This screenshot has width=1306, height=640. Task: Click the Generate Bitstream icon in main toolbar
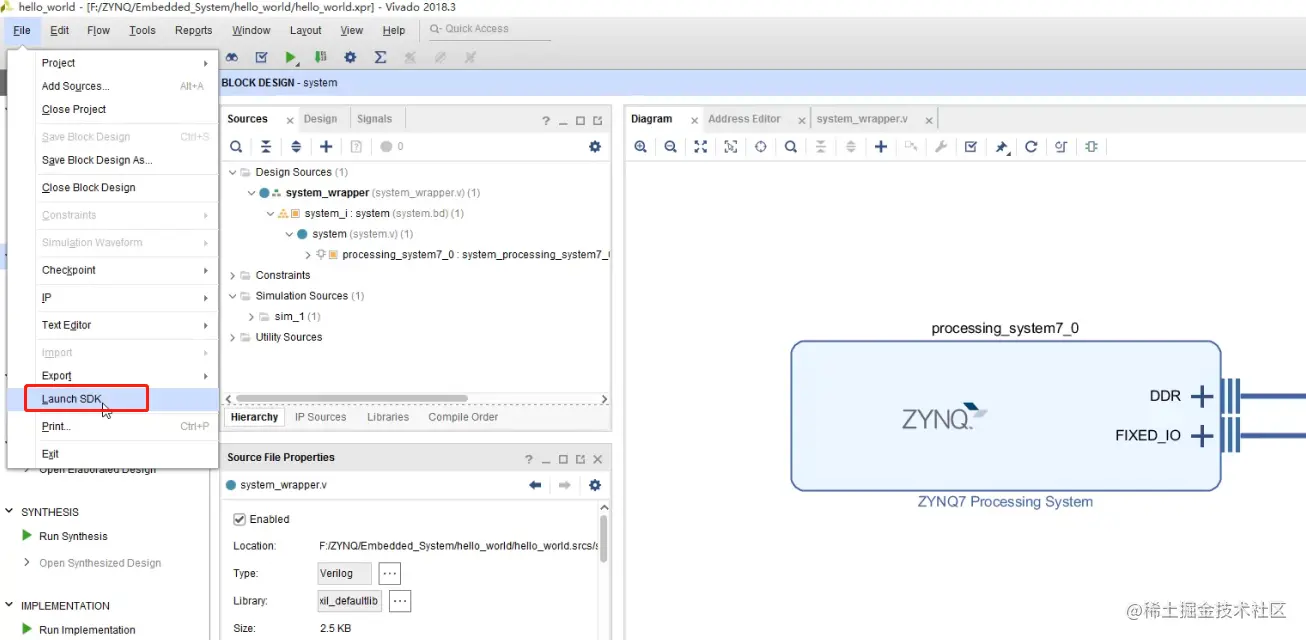coord(321,58)
